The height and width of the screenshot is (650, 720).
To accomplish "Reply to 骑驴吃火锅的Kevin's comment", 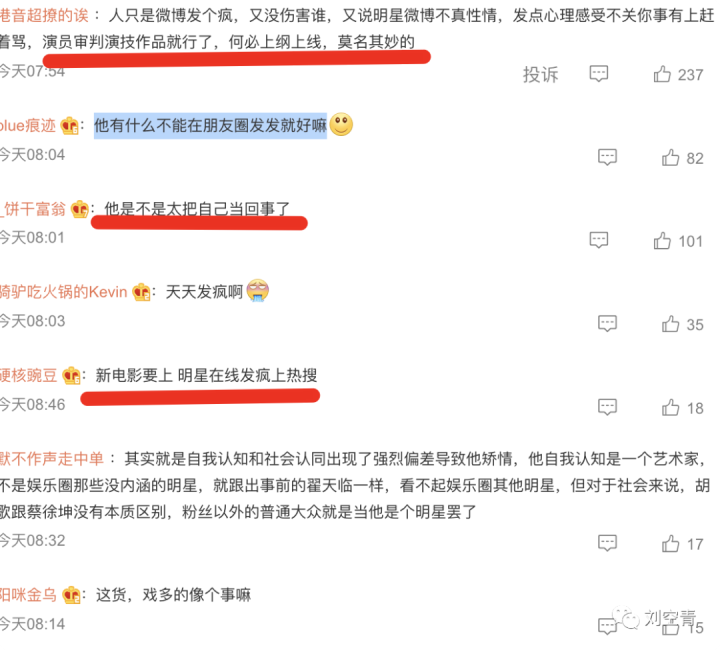I will (x=607, y=324).
